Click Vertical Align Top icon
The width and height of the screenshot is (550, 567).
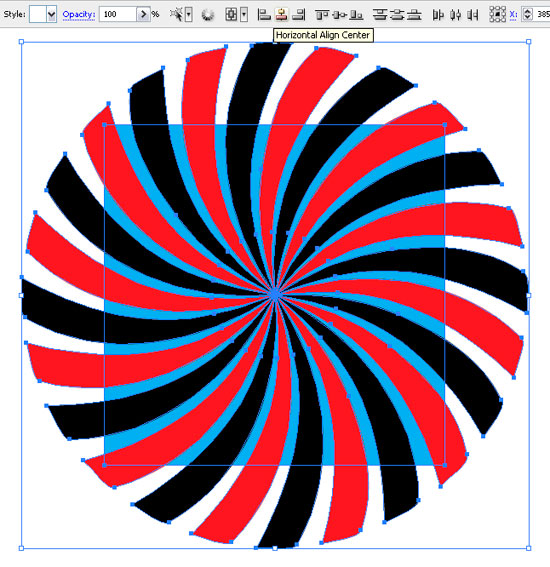coord(321,15)
